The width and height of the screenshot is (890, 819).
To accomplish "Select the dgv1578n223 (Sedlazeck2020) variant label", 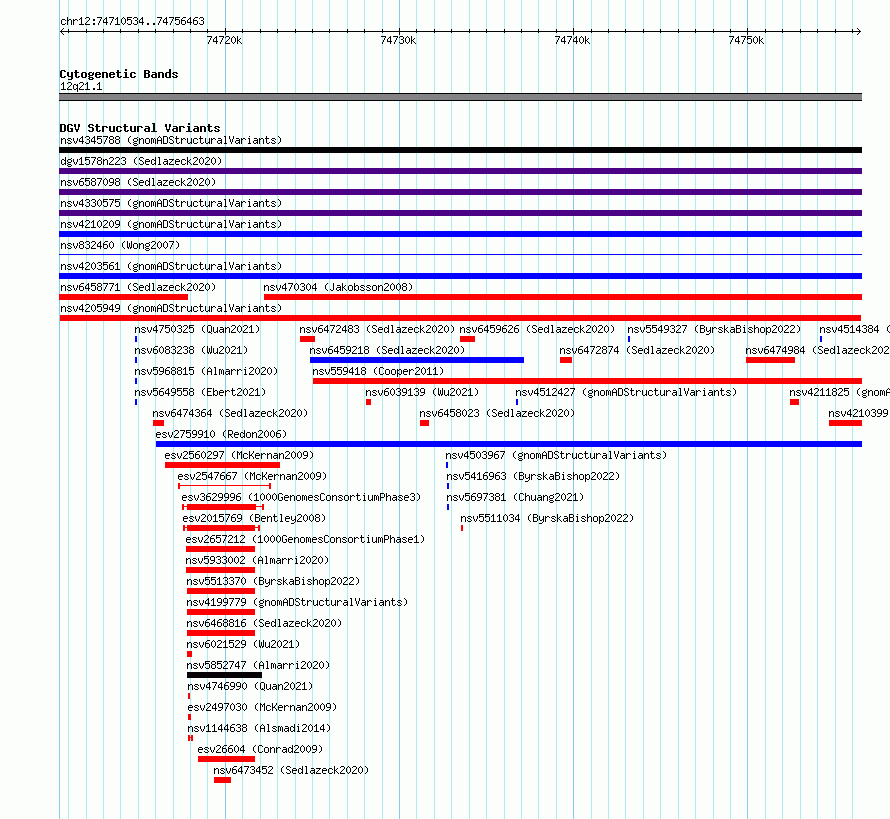I will point(141,161).
